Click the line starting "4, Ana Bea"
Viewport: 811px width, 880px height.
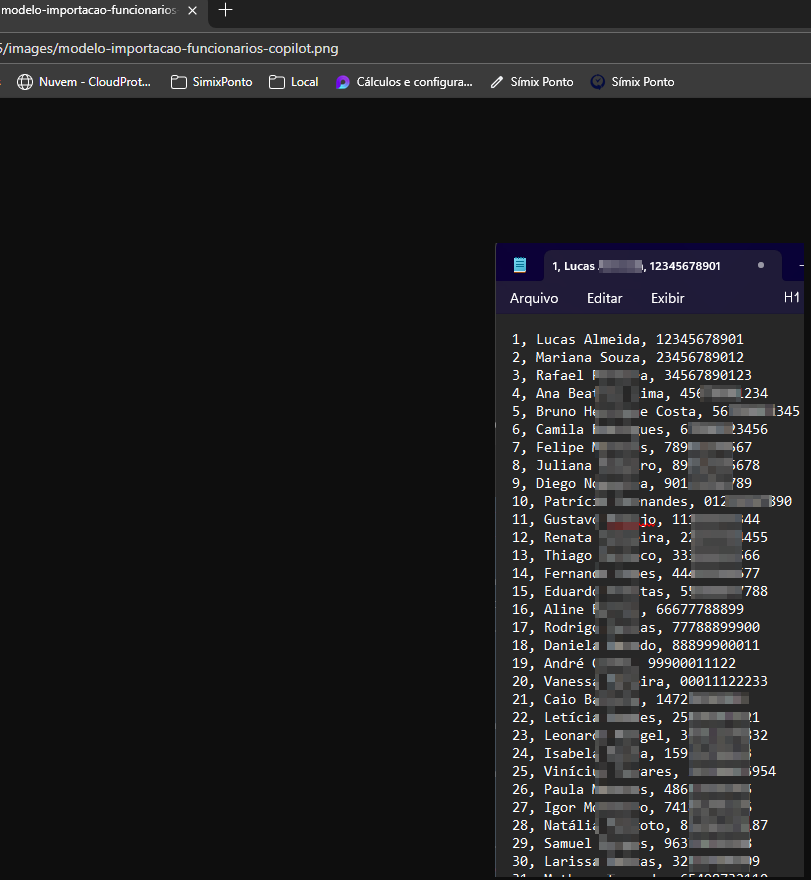click(x=640, y=393)
